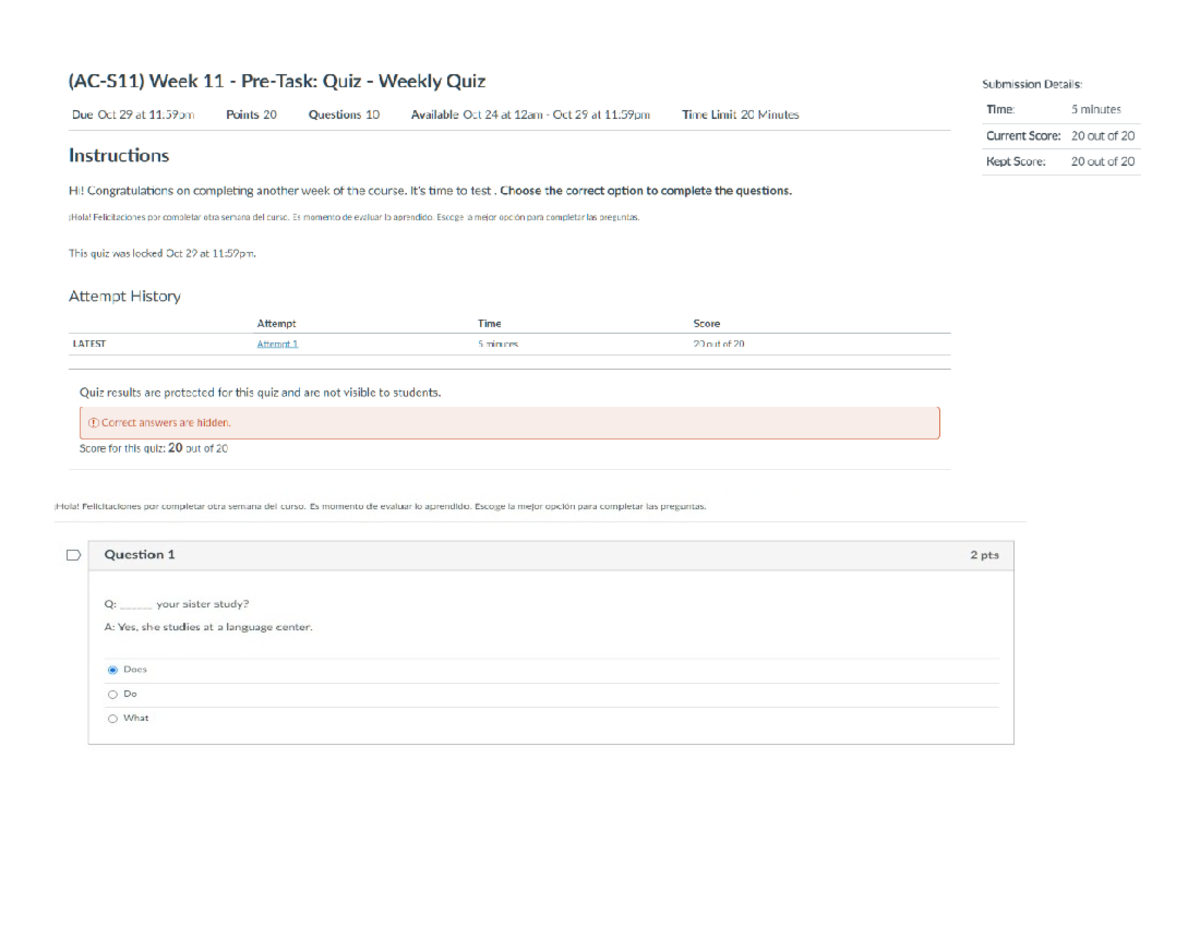The width and height of the screenshot is (1200, 927).
Task: Click the 'your sister study?' question text
Action: tap(203, 604)
